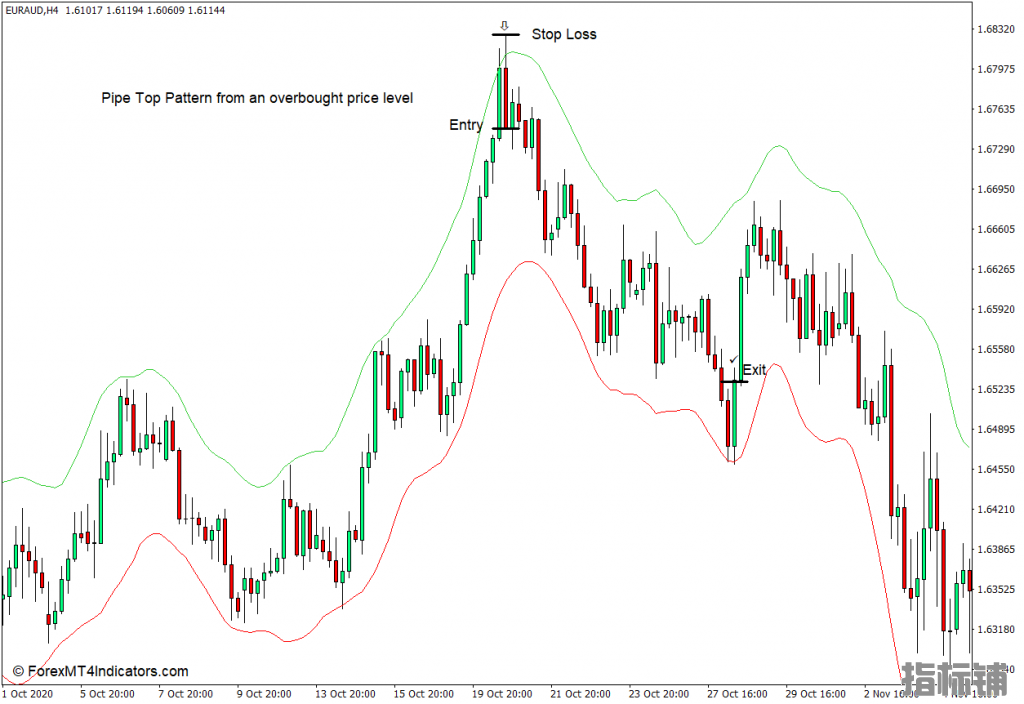
Task: Click the 1.63180 price axis label
Action: [x=996, y=630]
